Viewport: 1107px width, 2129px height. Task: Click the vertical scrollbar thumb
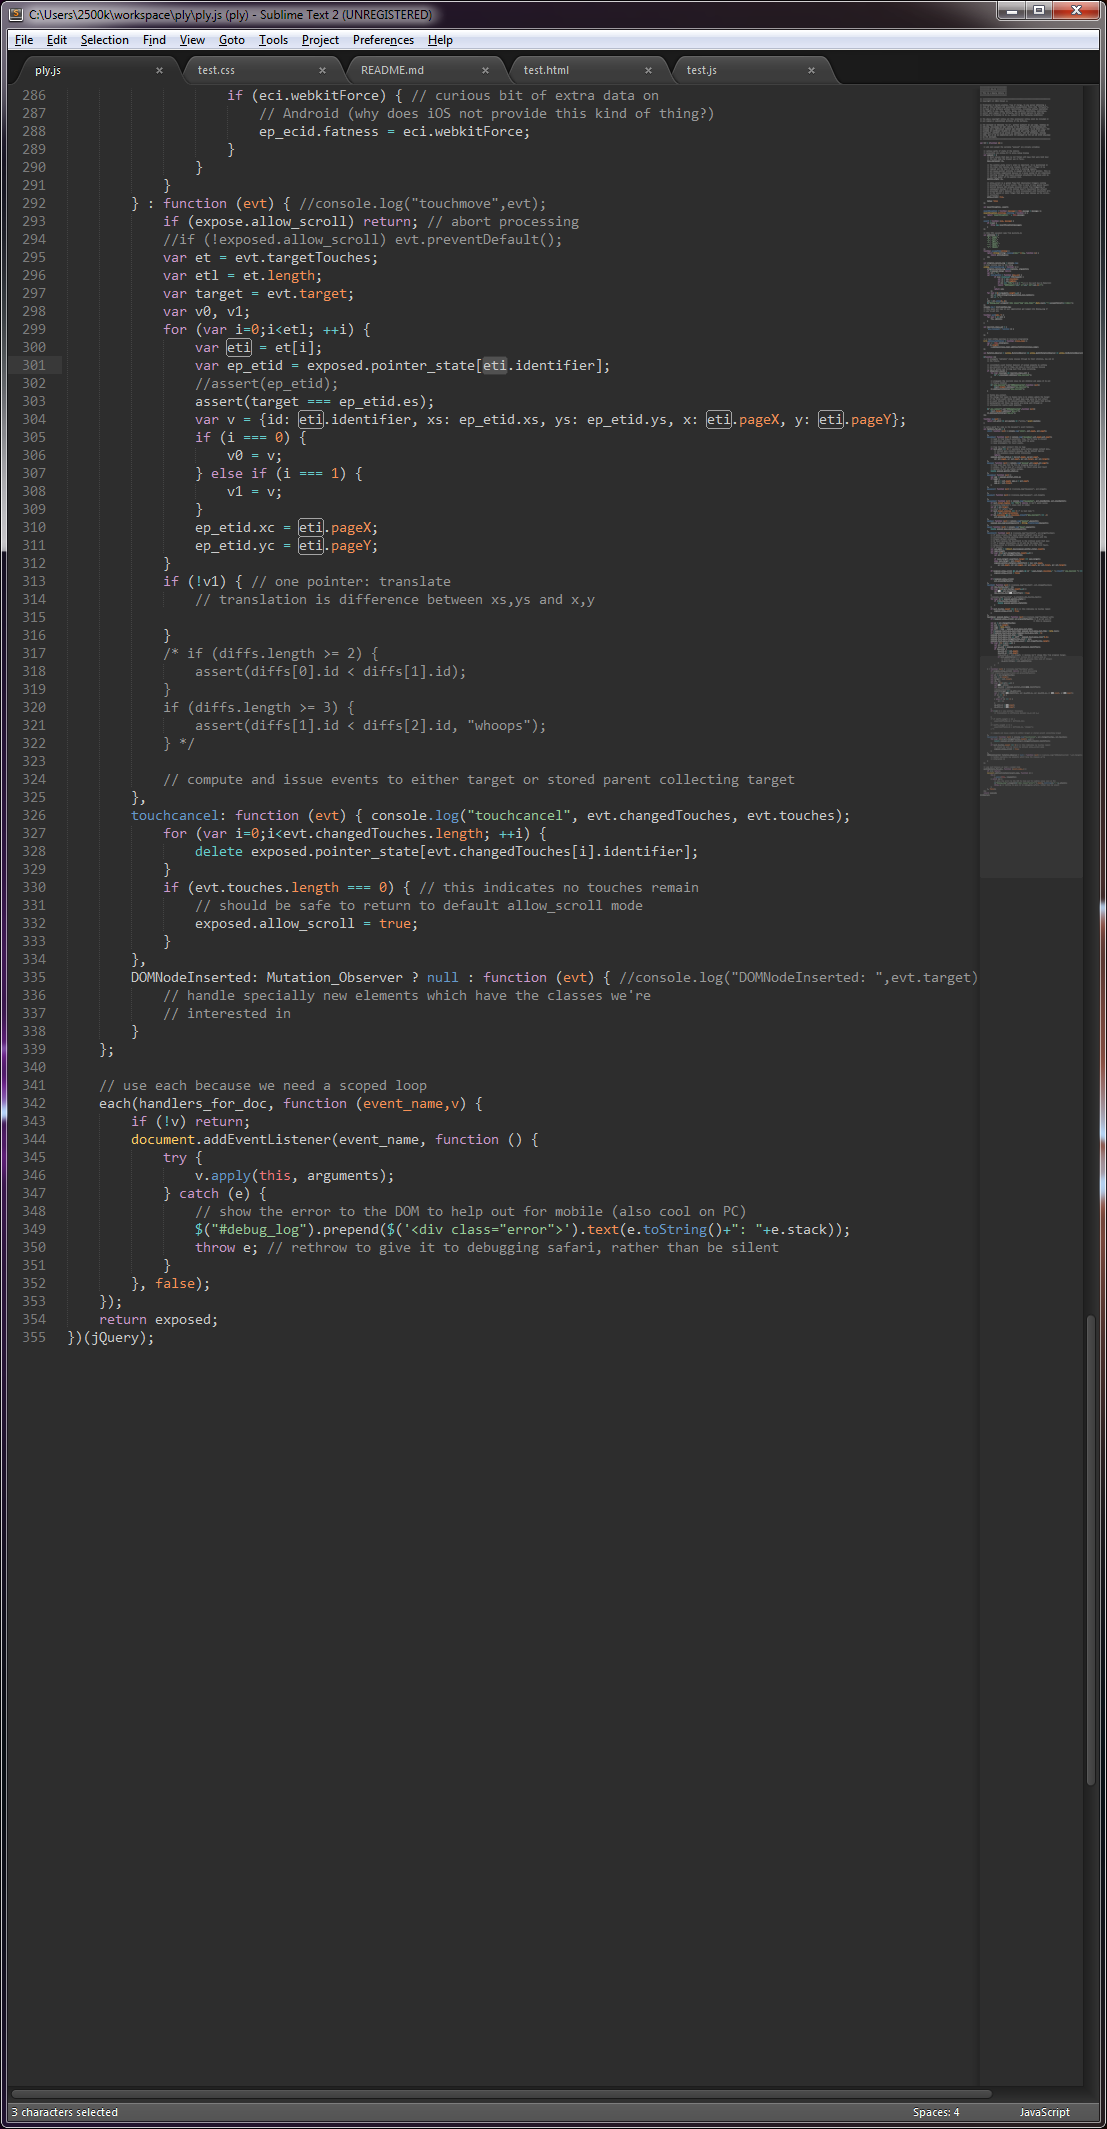1090,1550
